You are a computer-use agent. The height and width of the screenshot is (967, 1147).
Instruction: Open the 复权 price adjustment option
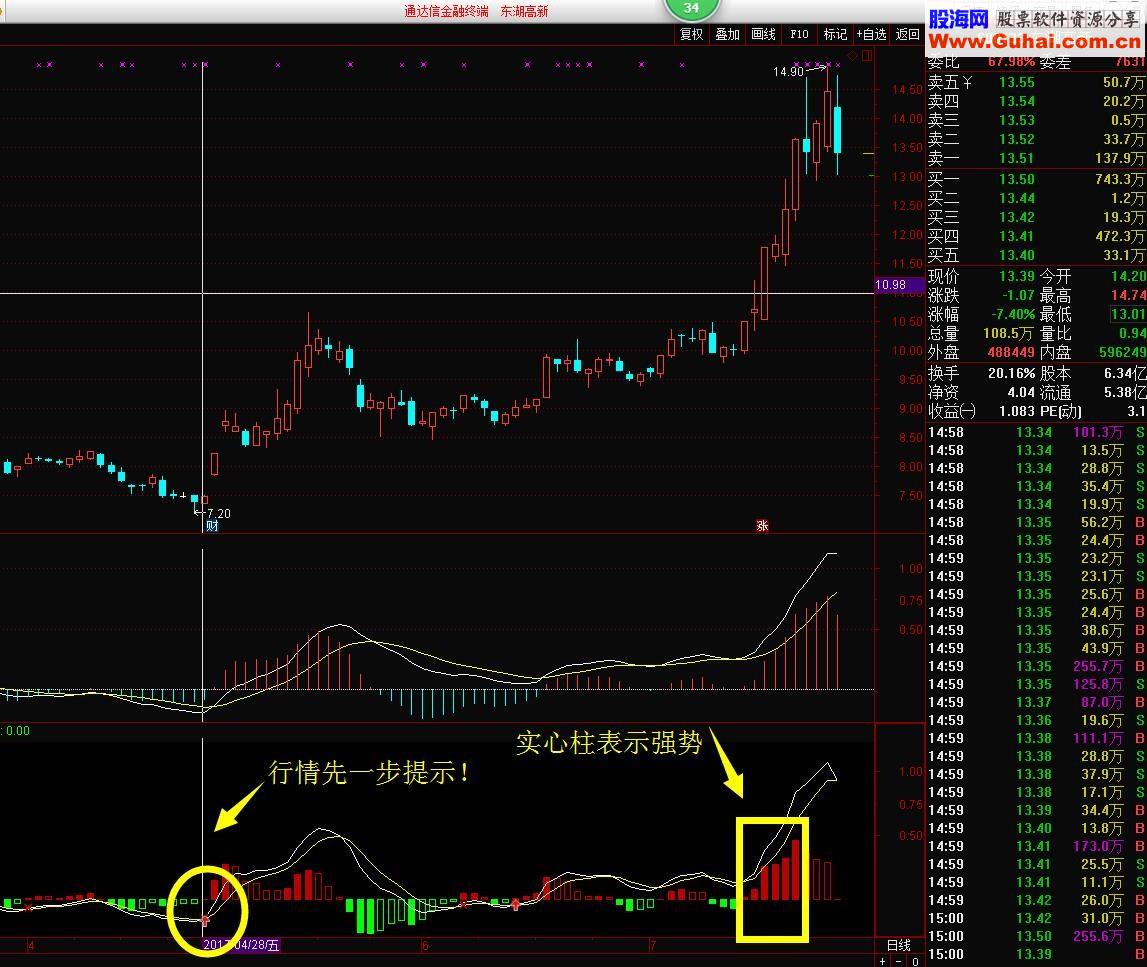tap(691, 34)
